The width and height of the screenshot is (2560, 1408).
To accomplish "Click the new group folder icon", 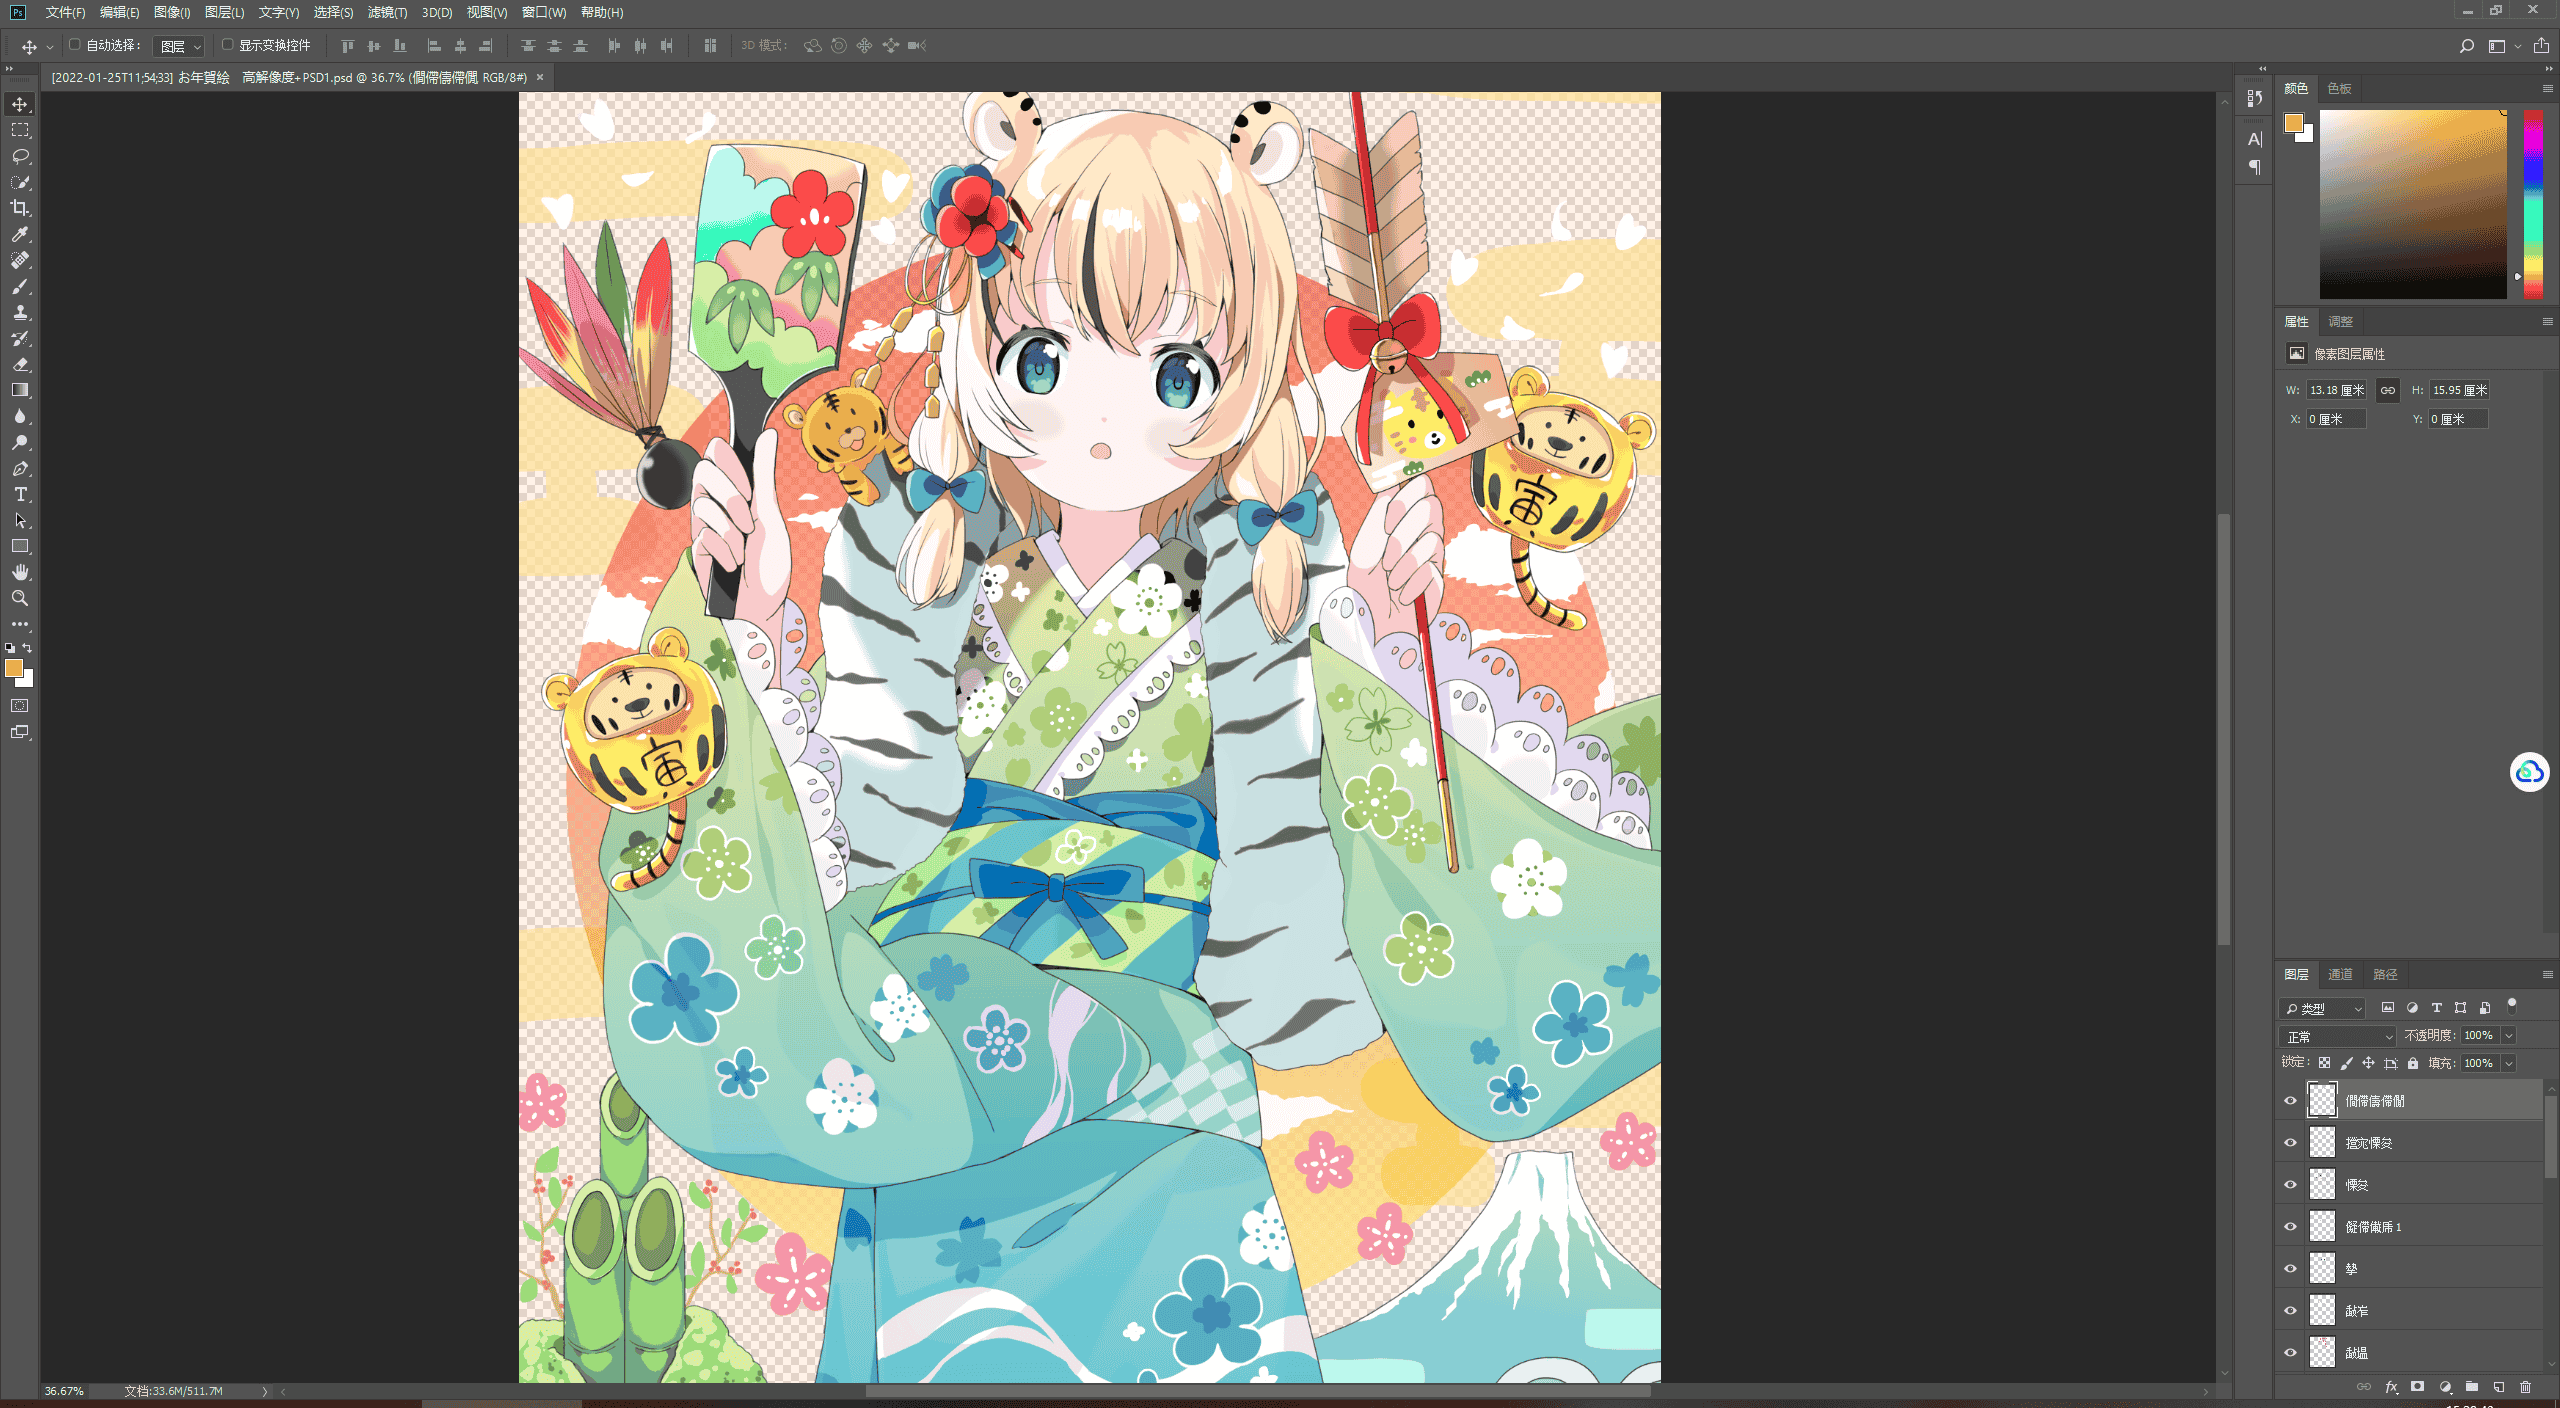I will point(2471,1387).
